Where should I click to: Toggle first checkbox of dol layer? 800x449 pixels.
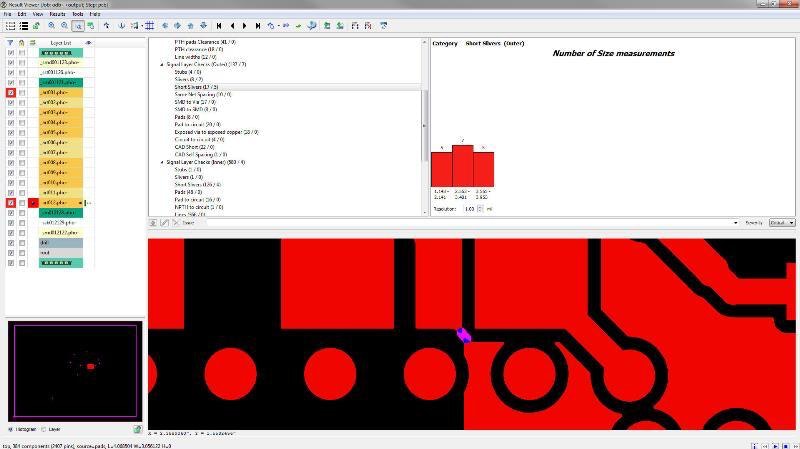pos(11,242)
